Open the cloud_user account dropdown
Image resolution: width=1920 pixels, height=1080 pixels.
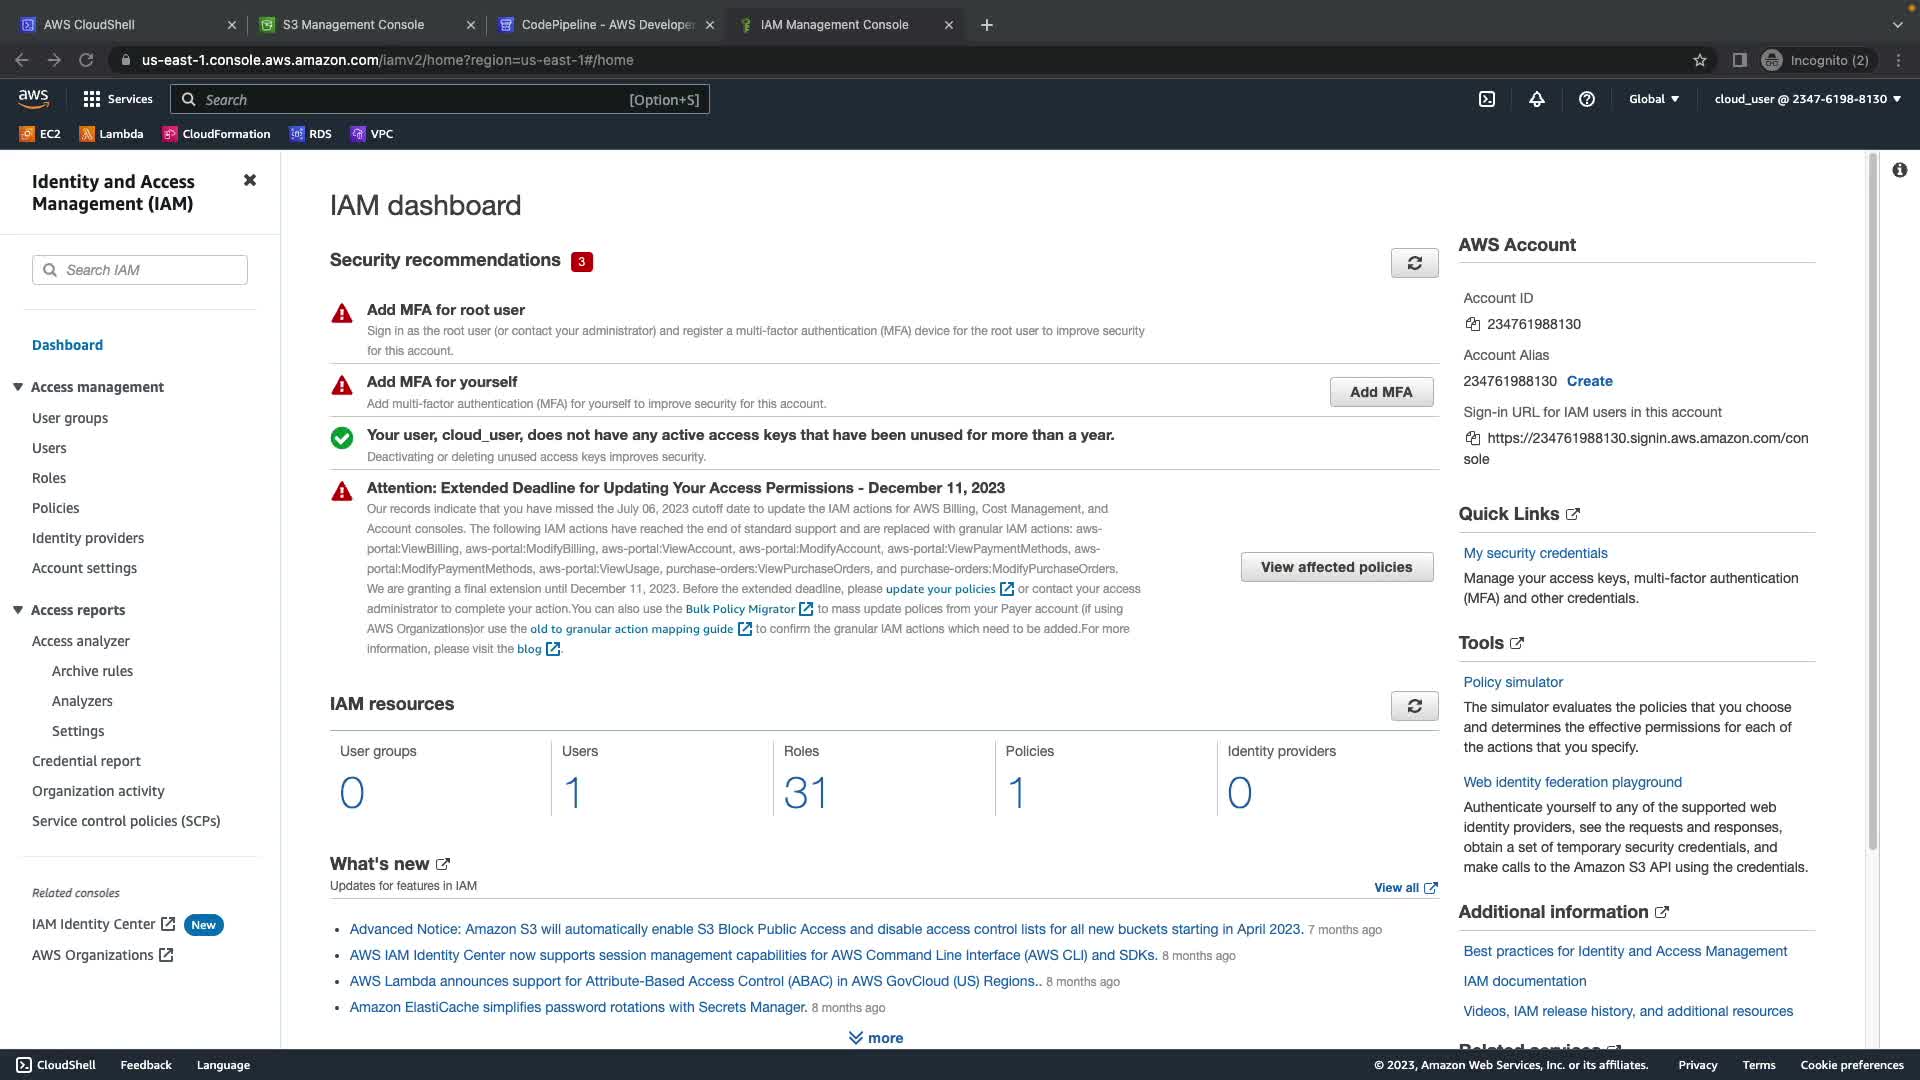coord(1807,99)
